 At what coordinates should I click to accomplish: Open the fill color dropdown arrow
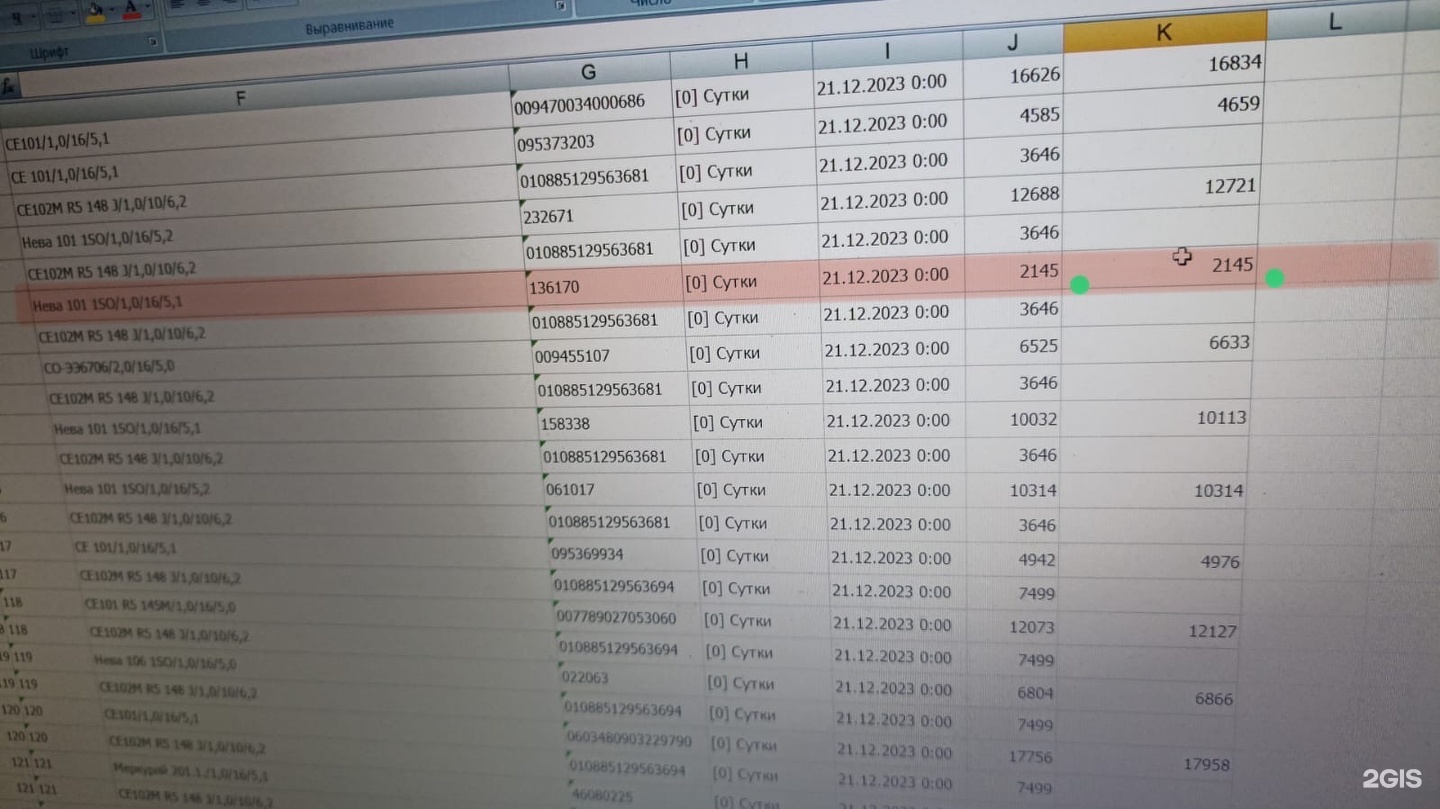[112, 9]
